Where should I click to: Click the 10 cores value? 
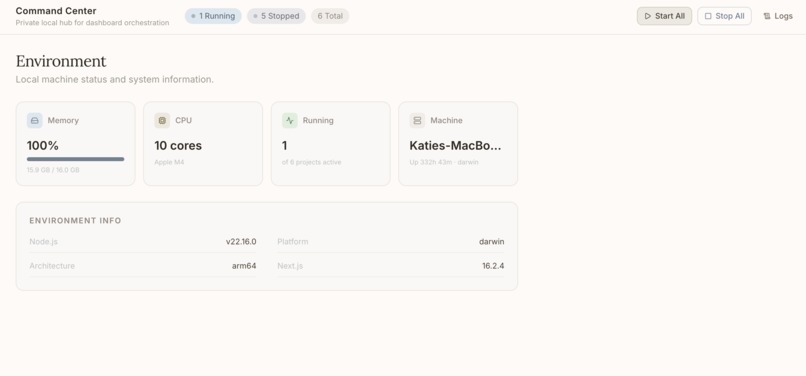[178, 146]
